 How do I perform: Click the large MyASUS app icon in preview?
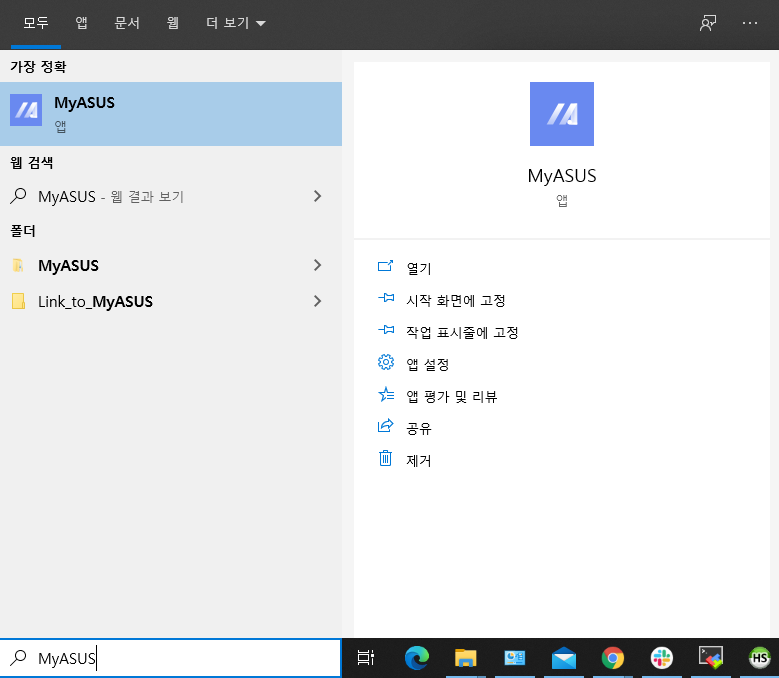point(561,114)
